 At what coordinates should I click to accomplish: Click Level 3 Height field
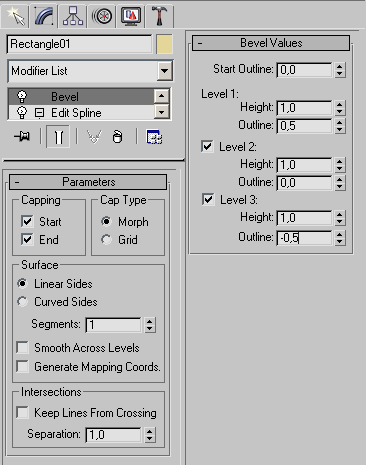click(x=305, y=218)
